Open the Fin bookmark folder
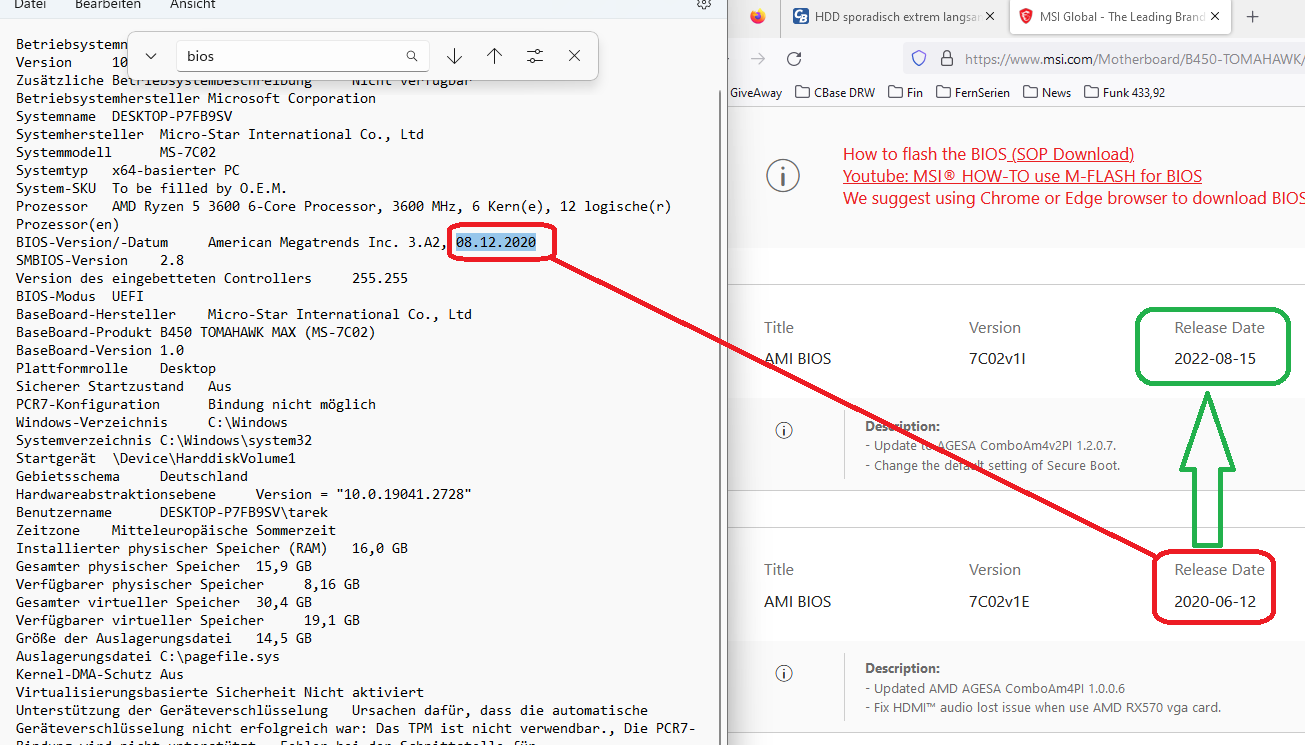This screenshot has width=1305, height=745. (904, 93)
